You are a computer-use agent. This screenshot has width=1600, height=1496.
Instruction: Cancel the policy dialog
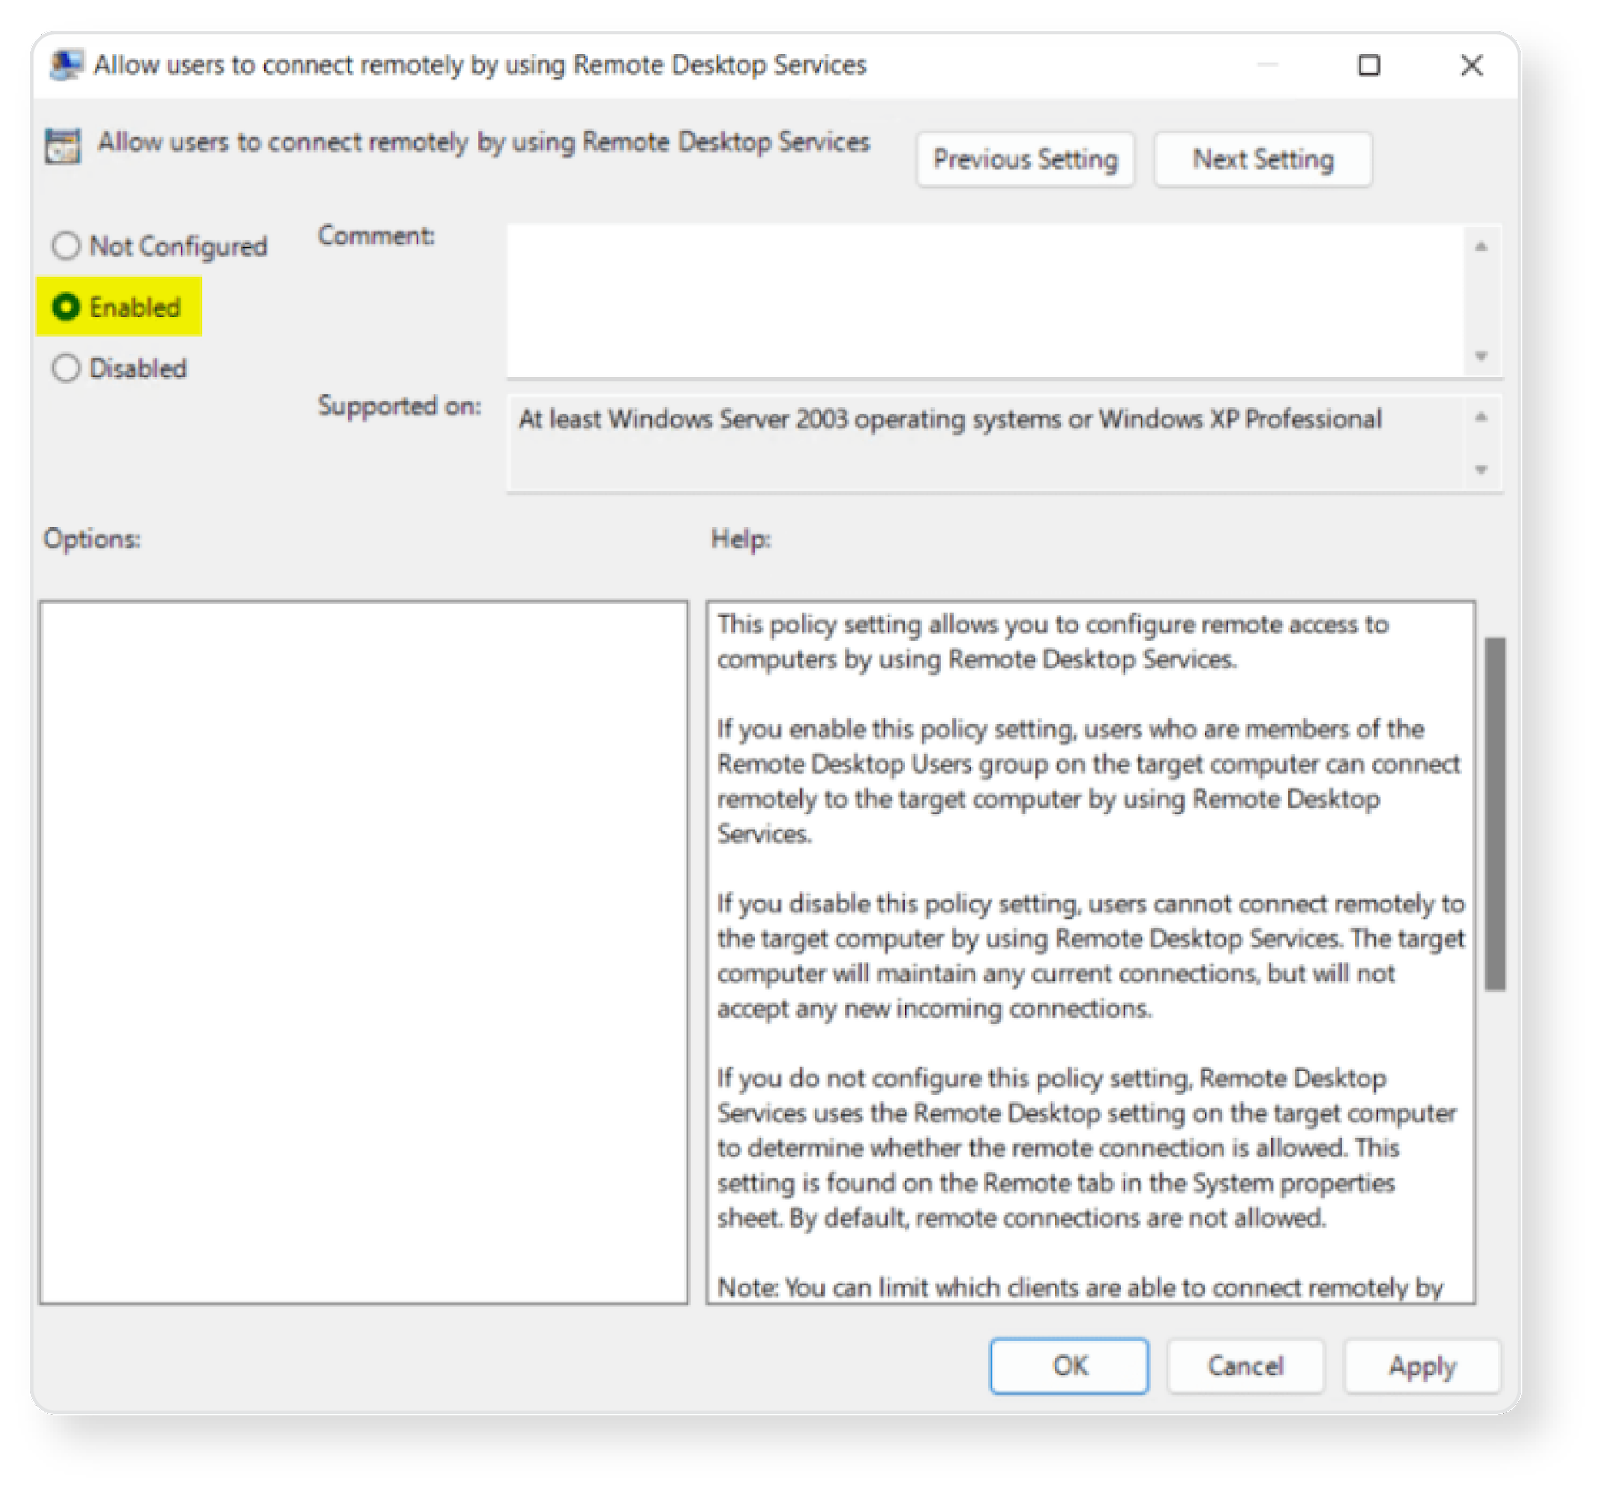pos(1245,1366)
